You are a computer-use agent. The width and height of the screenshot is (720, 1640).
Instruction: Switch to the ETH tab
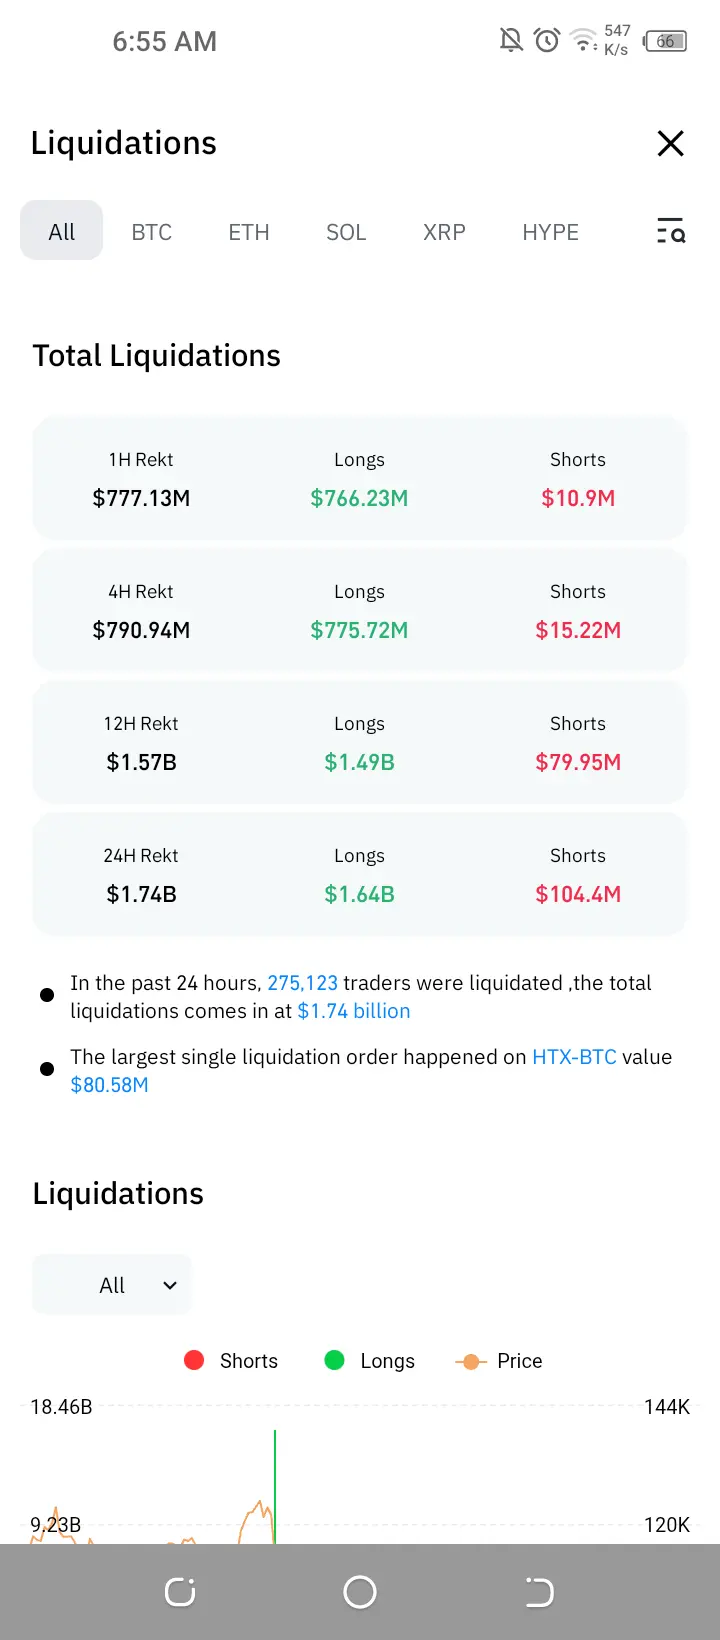click(x=249, y=232)
